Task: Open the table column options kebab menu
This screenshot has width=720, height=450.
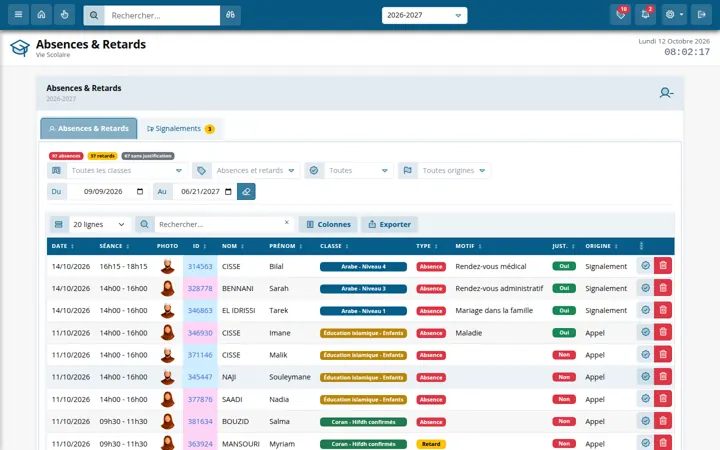Action: (641, 246)
